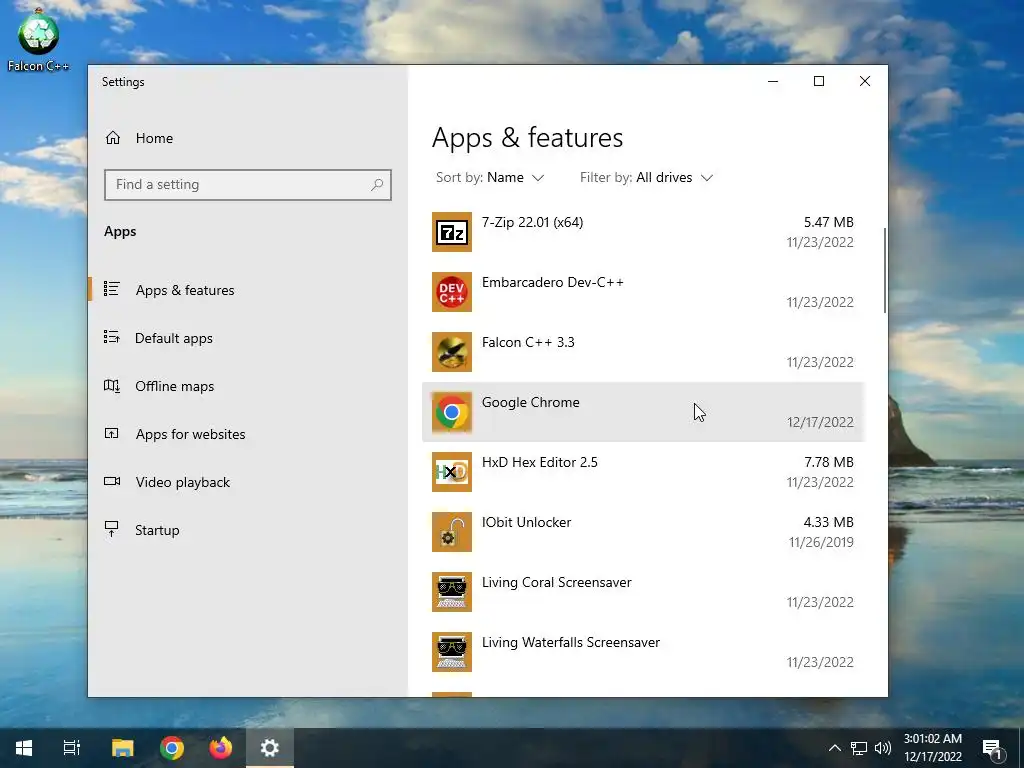This screenshot has width=1024, height=768.
Task: Click the Offline maps sidebar icon
Action: click(x=112, y=385)
